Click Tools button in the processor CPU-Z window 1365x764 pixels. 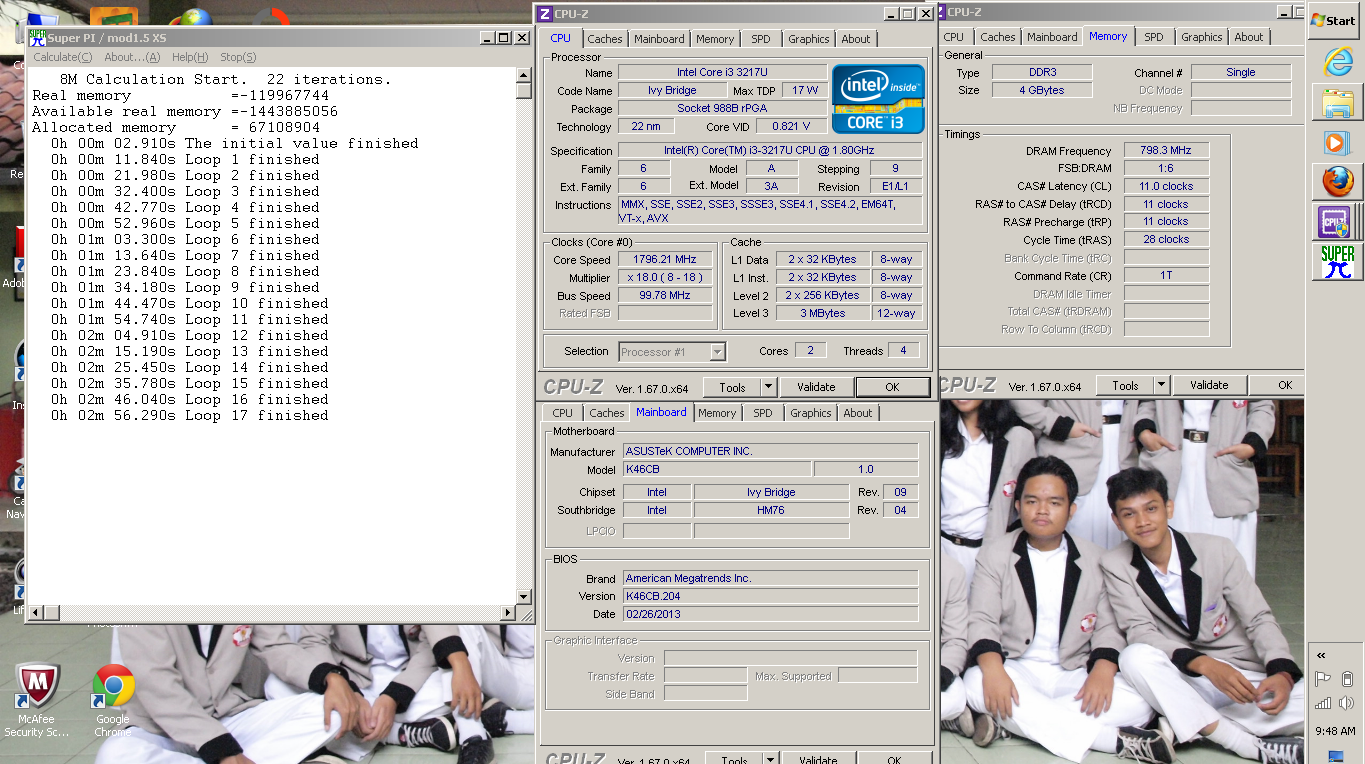click(732, 387)
